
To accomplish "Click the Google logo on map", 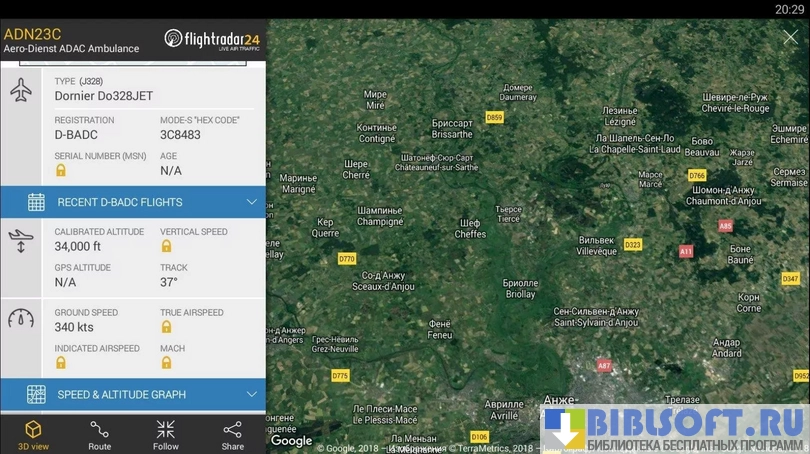I will click(x=291, y=441).
